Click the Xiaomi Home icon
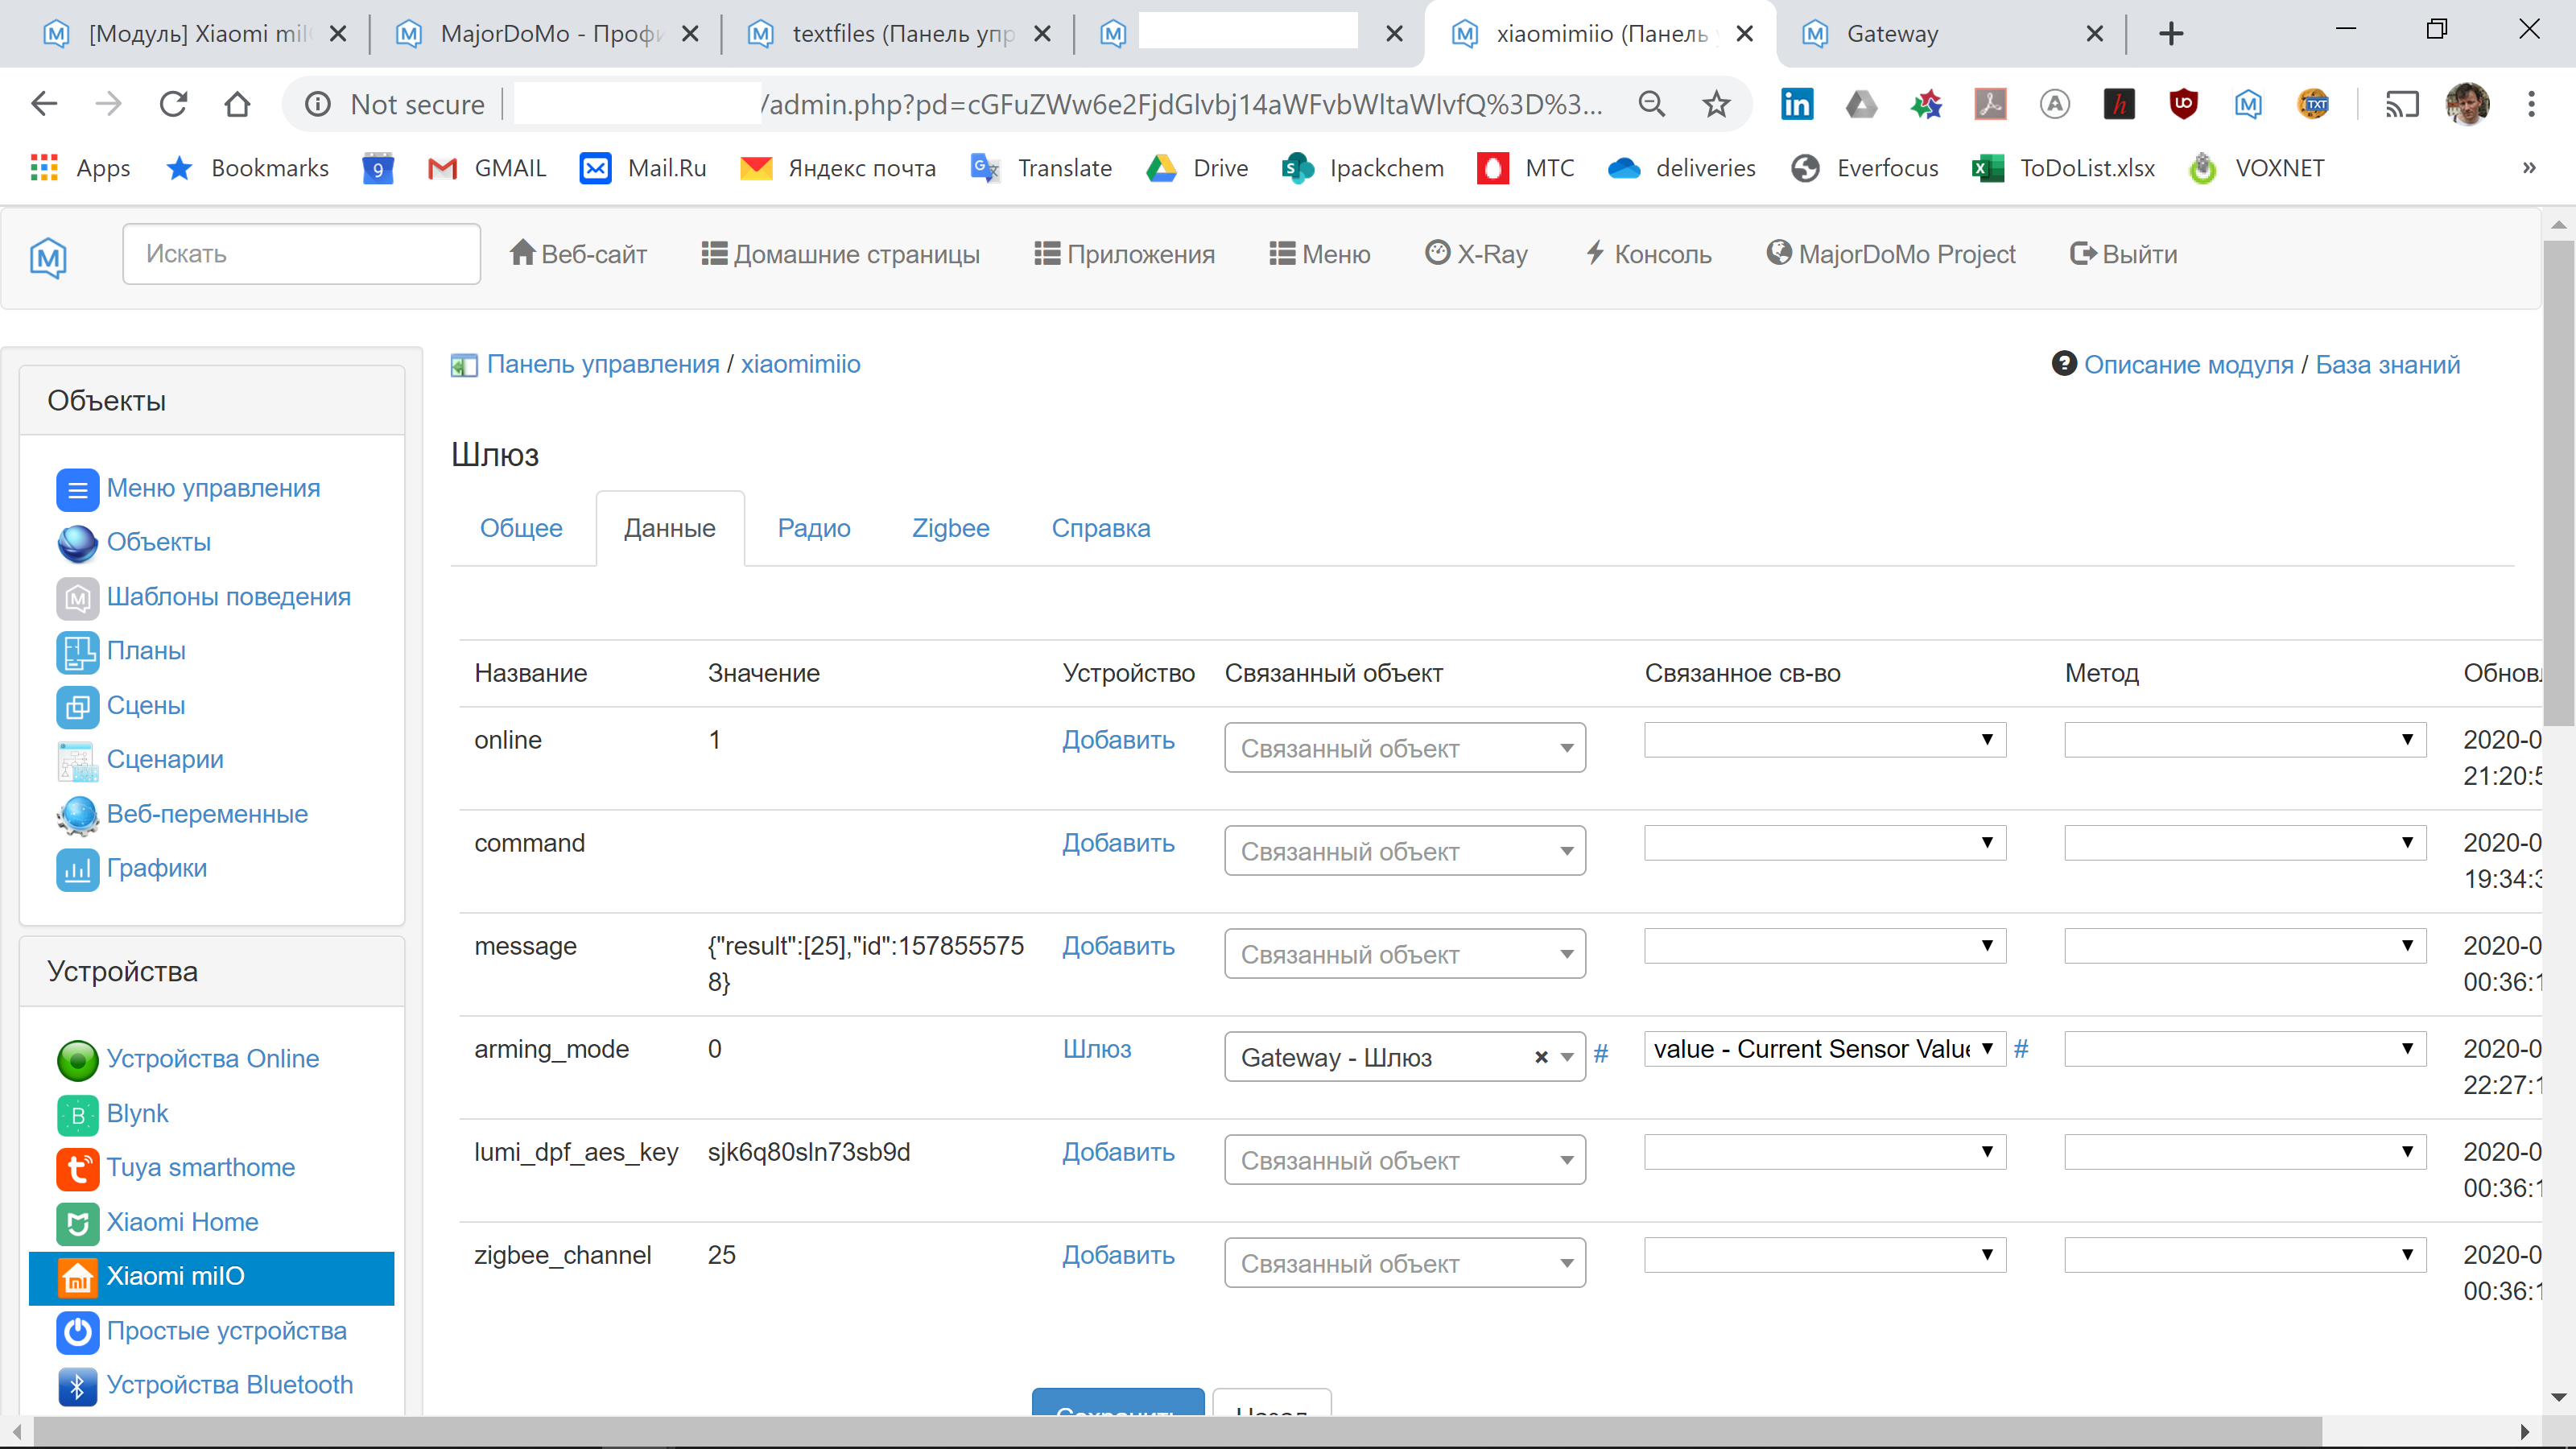Screen dimensions: 2576x1449 tap(77, 1222)
